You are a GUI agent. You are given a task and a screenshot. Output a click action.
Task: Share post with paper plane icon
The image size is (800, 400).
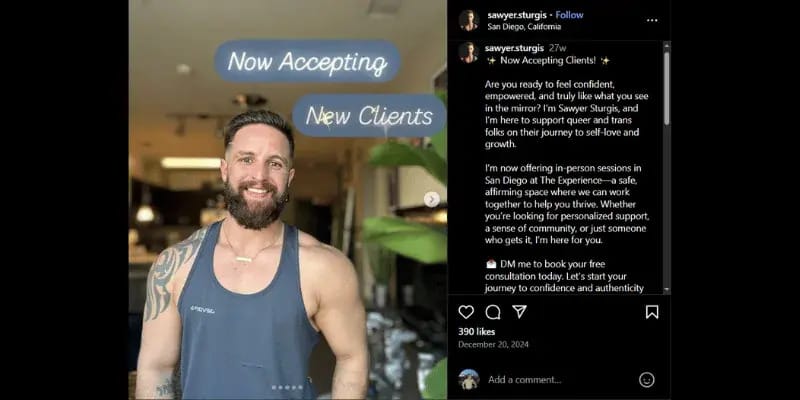pos(519,312)
